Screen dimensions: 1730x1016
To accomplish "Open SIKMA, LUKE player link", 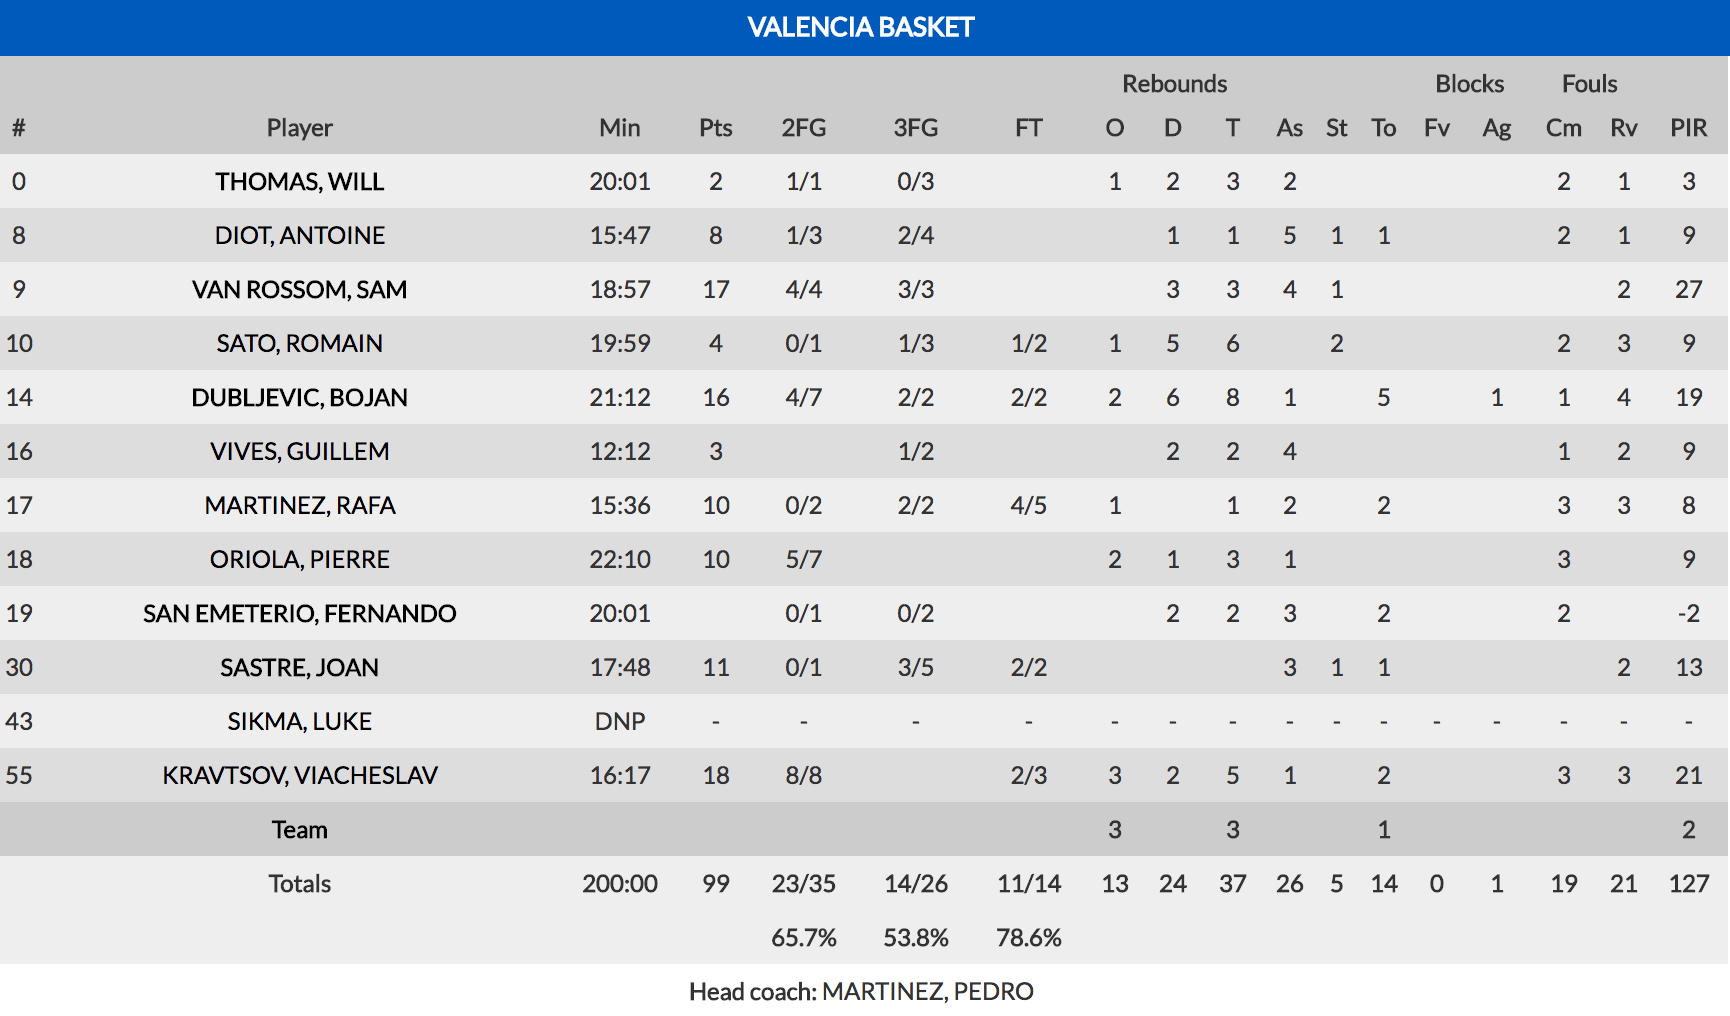I will pos(299,722).
